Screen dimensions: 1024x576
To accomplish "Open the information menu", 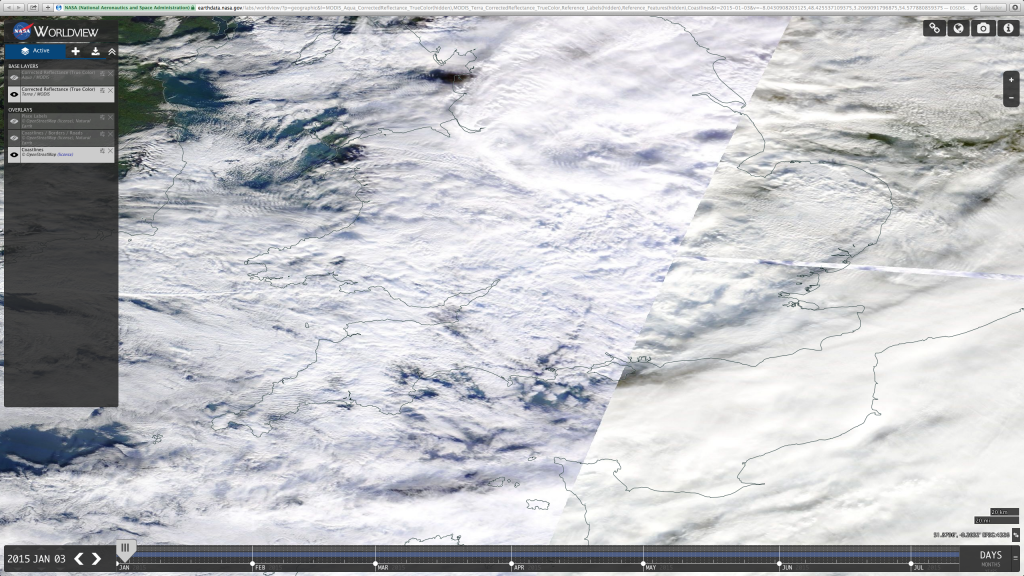I will [x=1008, y=28].
